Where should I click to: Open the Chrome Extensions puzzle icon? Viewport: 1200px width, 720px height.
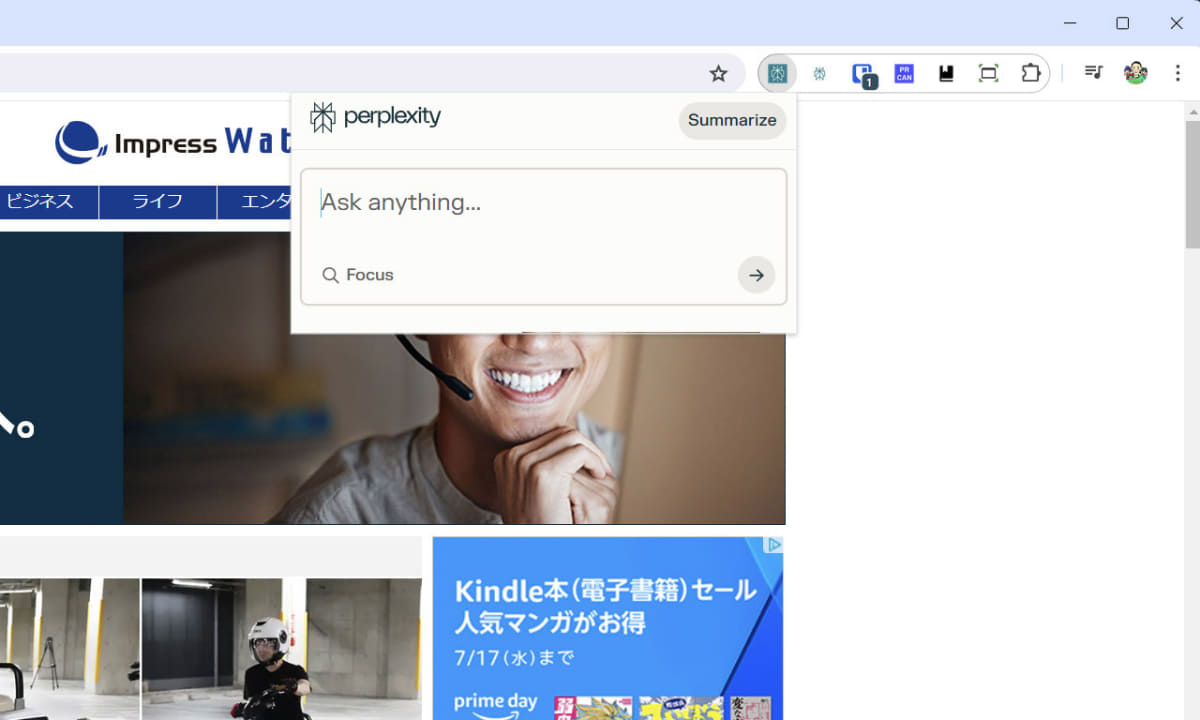pyautogui.click(x=1031, y=73)
